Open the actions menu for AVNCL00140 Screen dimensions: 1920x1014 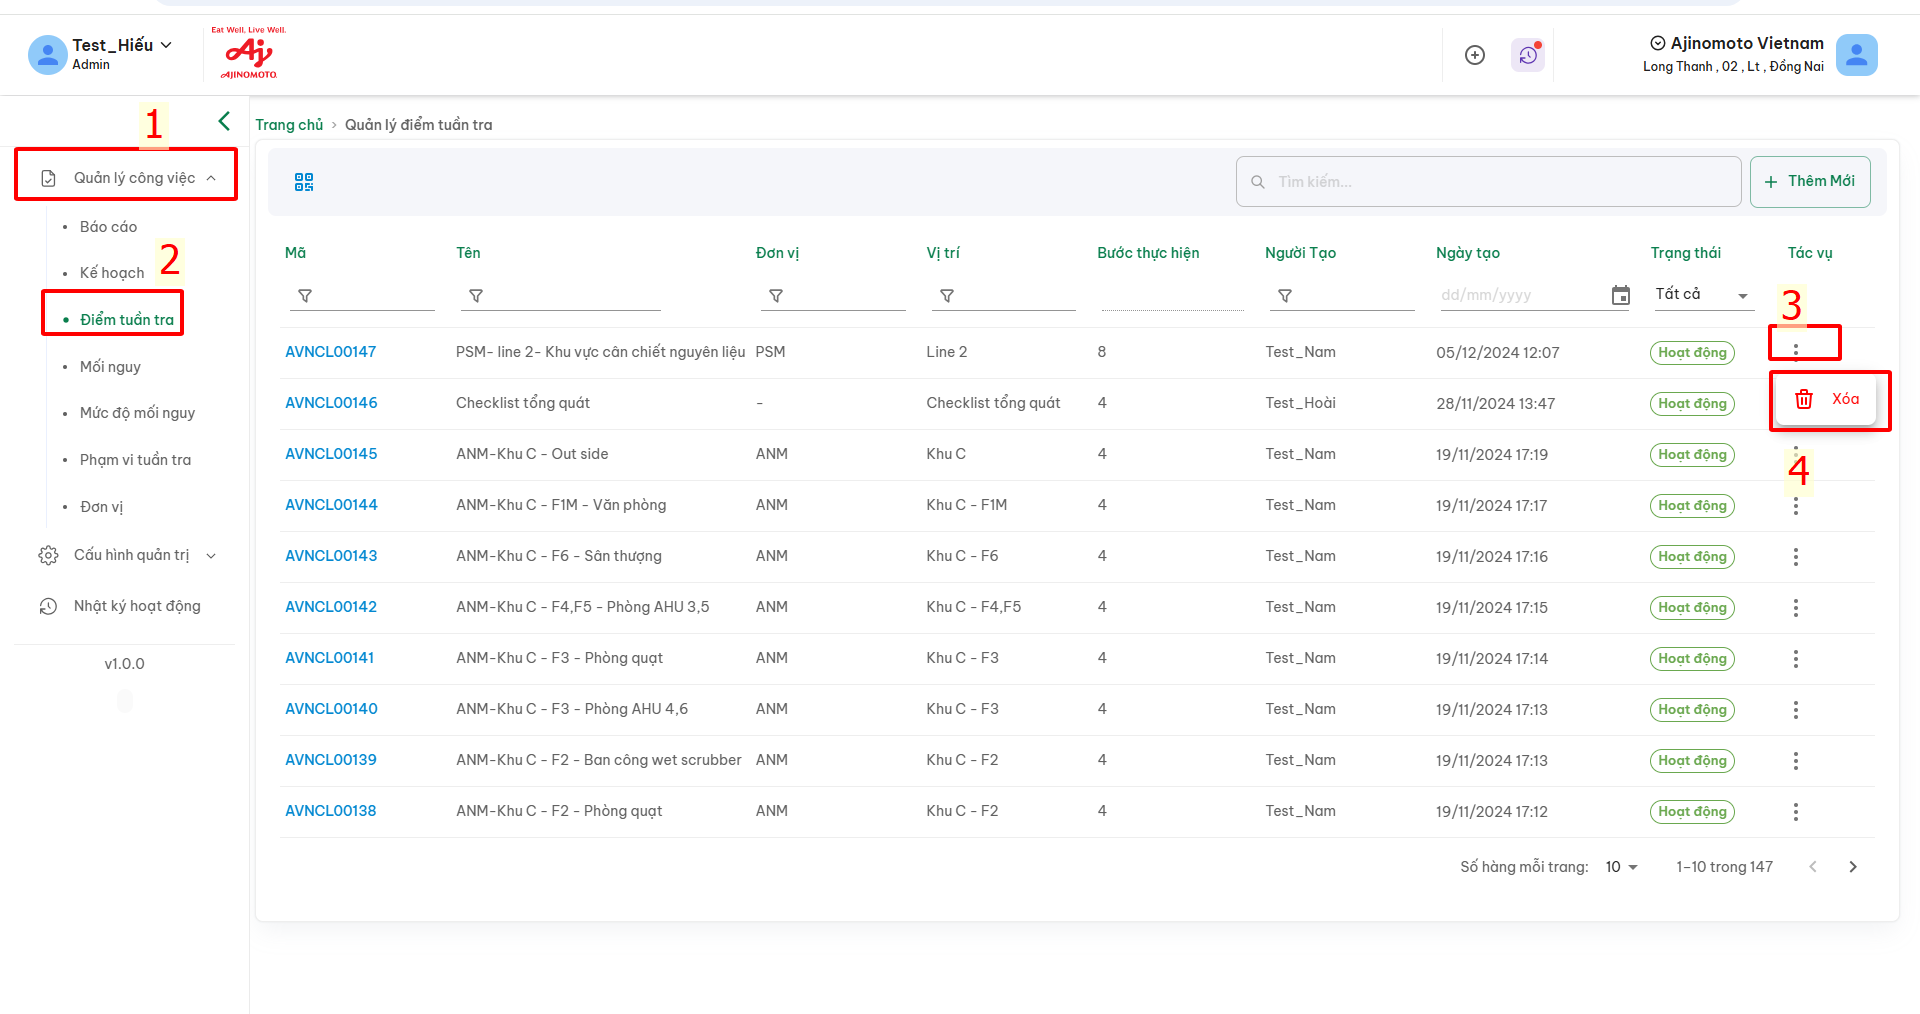[x=1796, y=710]
